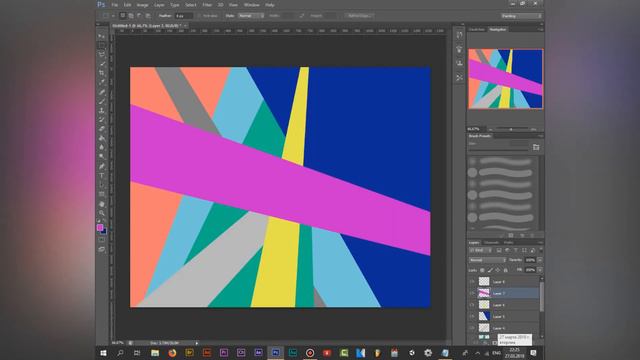Toggle visibility of the yellow thumbnail layer
The width and height of the screenshot is (640, 360).
pyautogui.click(x=472, y=305)
